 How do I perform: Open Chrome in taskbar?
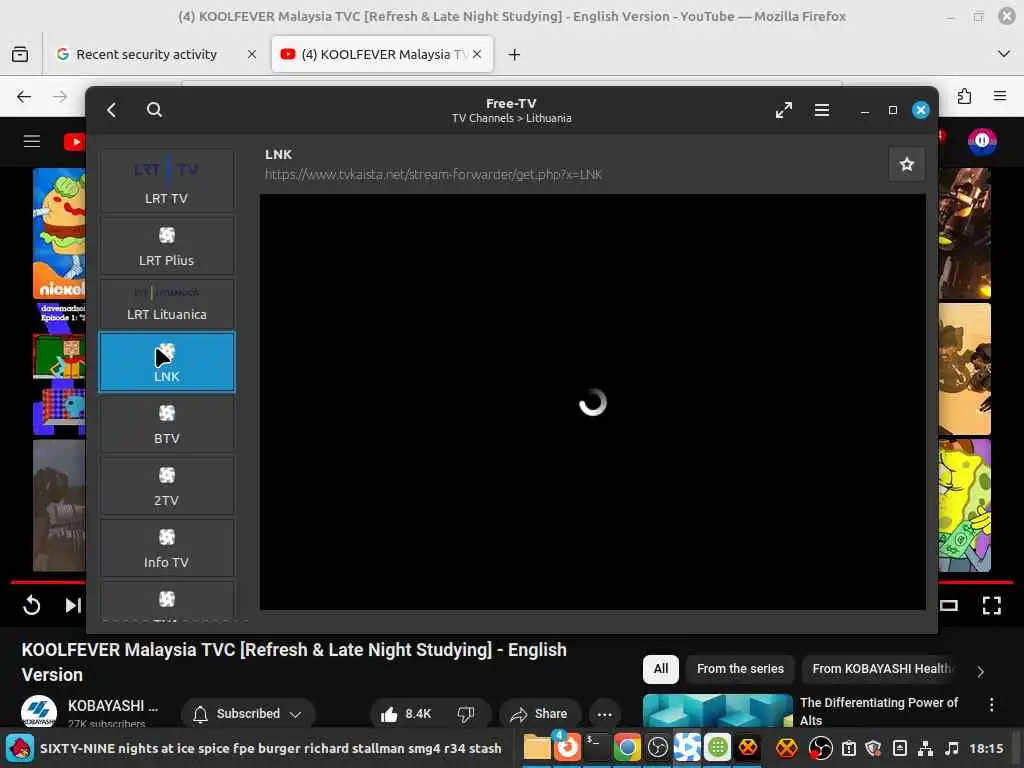[x=626, y=748]
